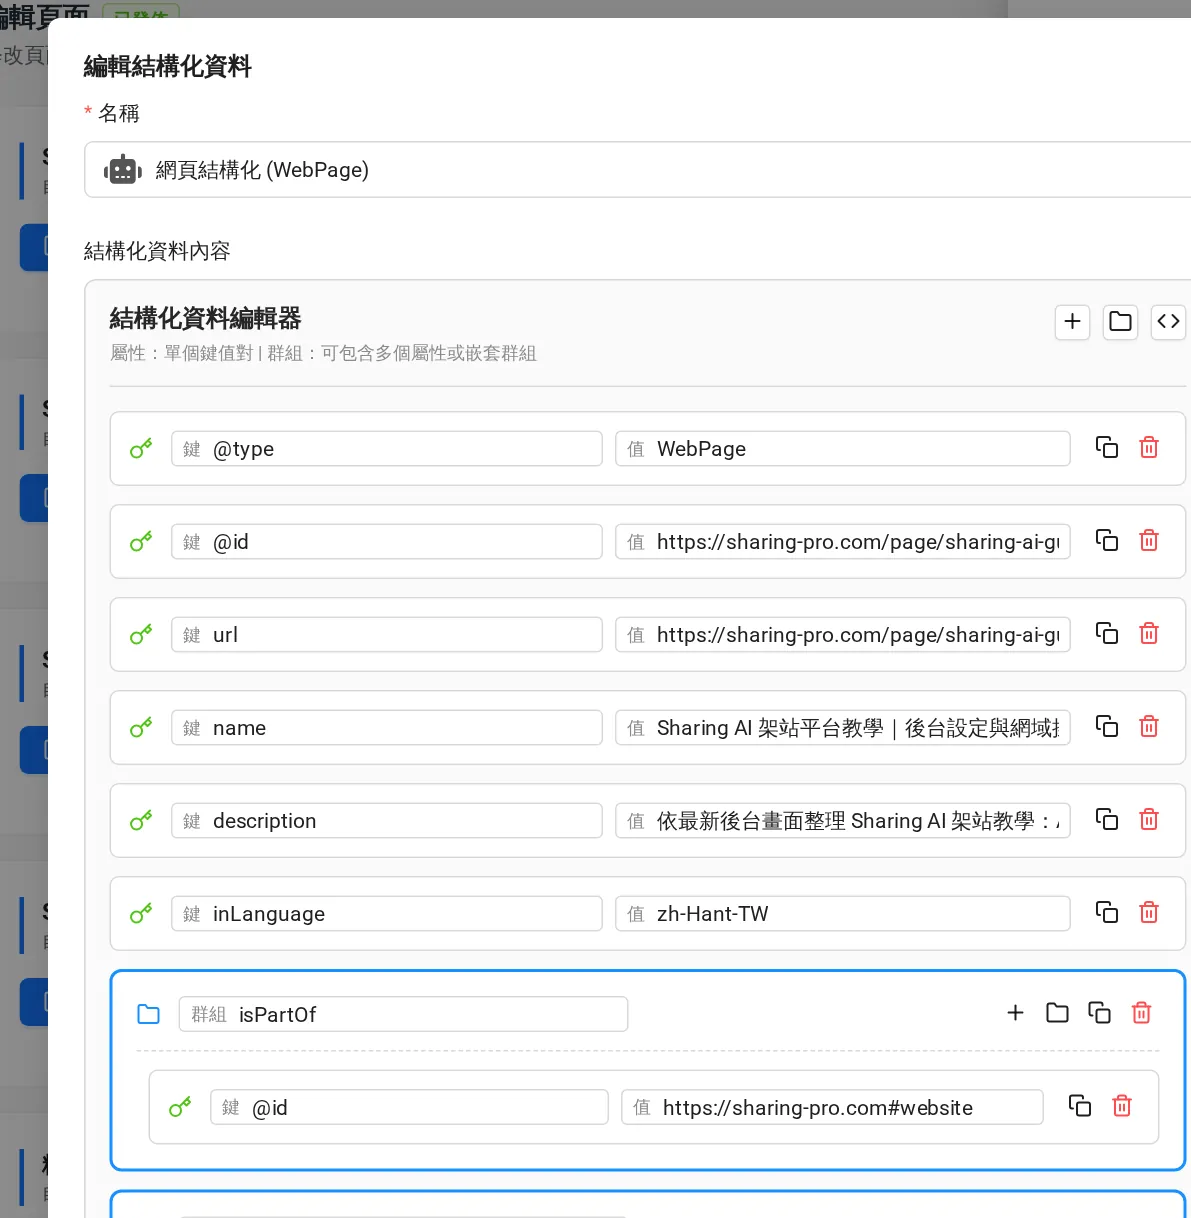The height and width of the screenshot is (1218, 1191).
Task: Duplicate the isPartOf group
Action: (x=1099, y=1013)
